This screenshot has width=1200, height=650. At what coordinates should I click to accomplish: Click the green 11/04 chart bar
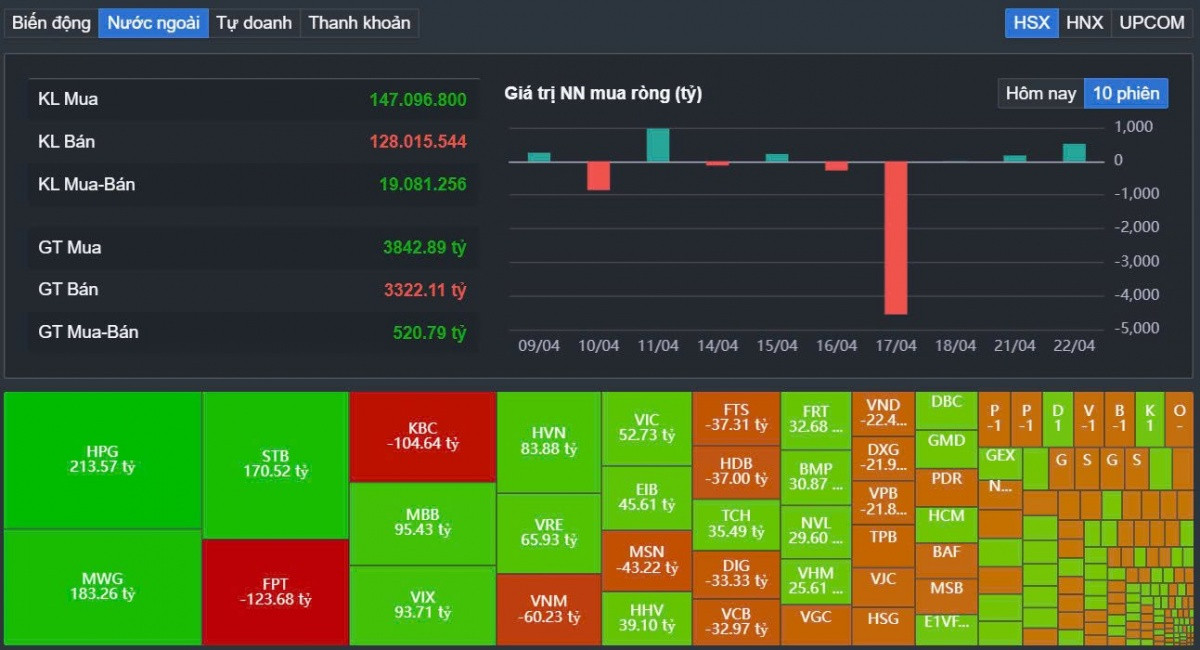(x=658, y=145)
